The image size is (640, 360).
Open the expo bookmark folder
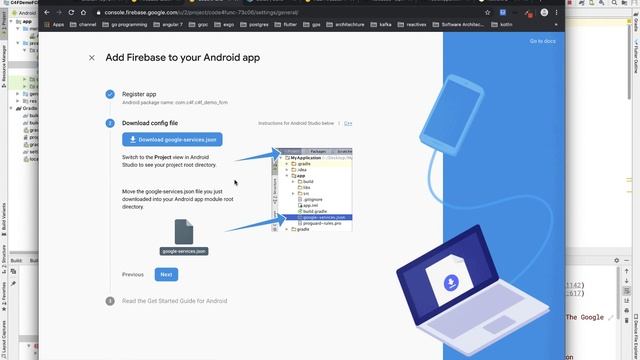(224, 24)
